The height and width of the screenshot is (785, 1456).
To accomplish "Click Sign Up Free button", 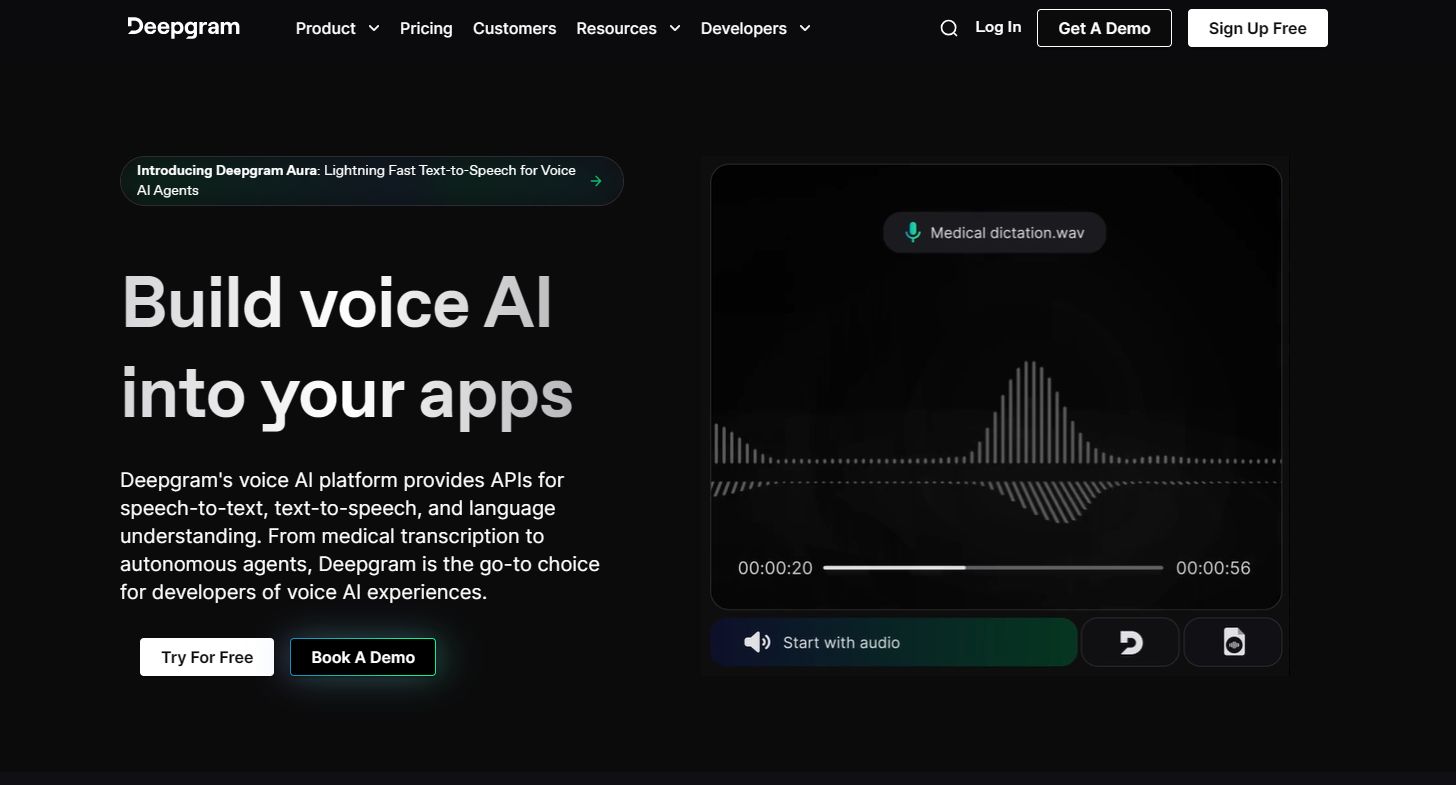I will pyautogui.click(x=1257, y=28).
